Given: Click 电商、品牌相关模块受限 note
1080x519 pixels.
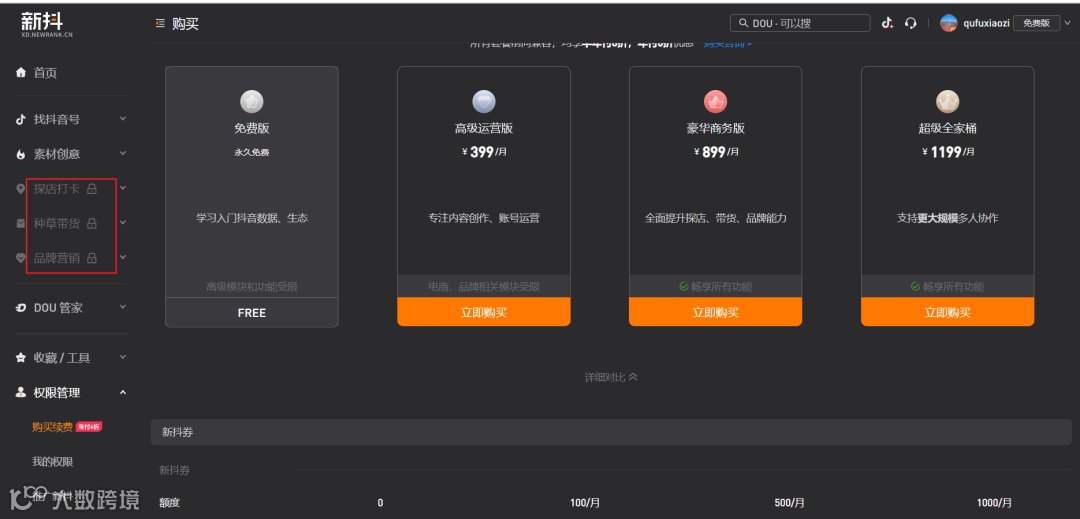Looking at the screenshot, I should (484, 286).
